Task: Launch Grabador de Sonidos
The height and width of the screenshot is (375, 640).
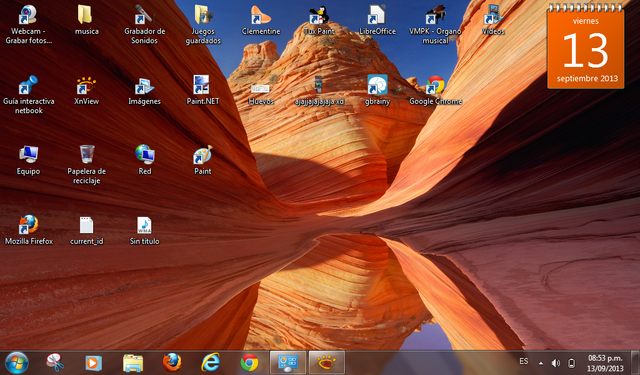Action: [x=144, y=24]
